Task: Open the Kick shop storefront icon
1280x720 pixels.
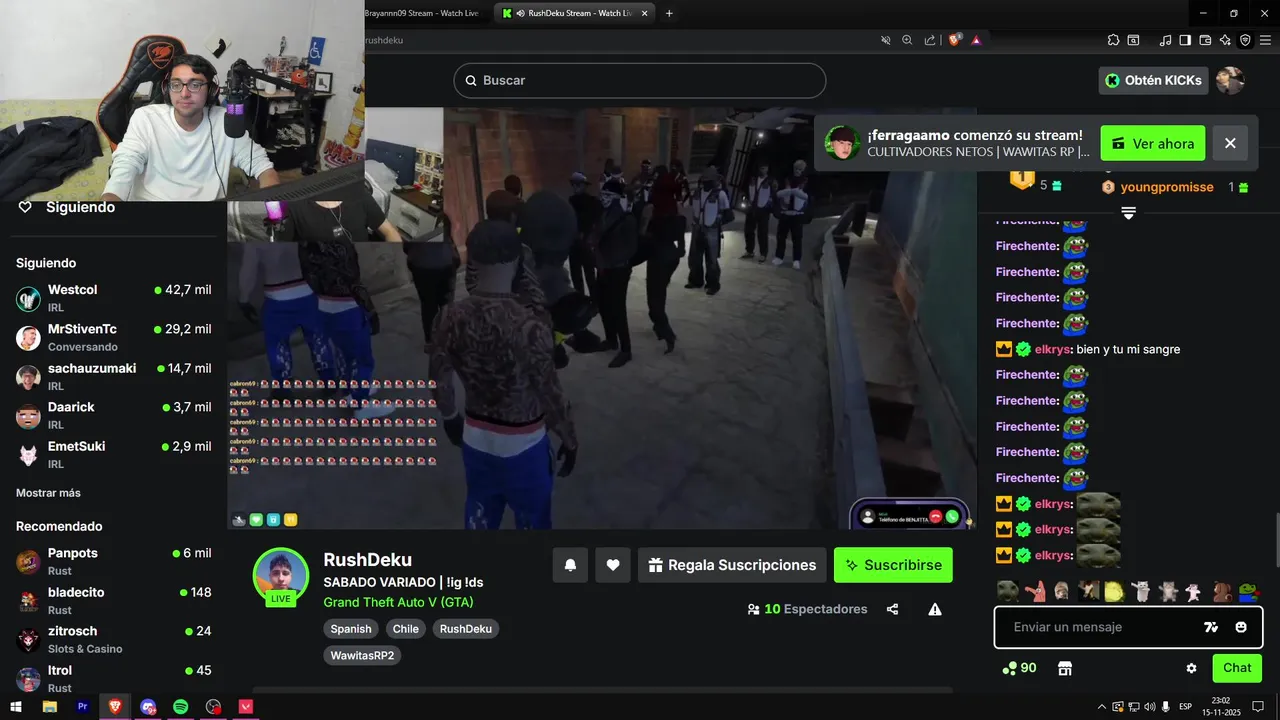Action: [1065, 668]
